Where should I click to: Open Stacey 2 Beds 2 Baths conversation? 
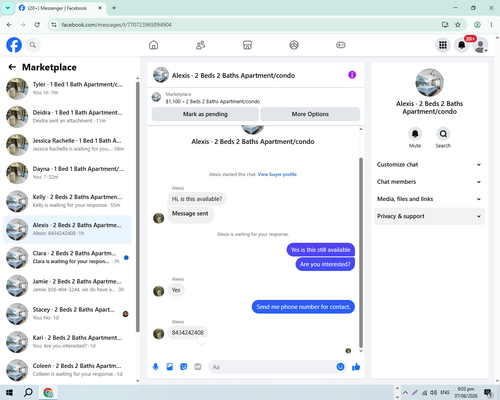(x=67, y=314)
